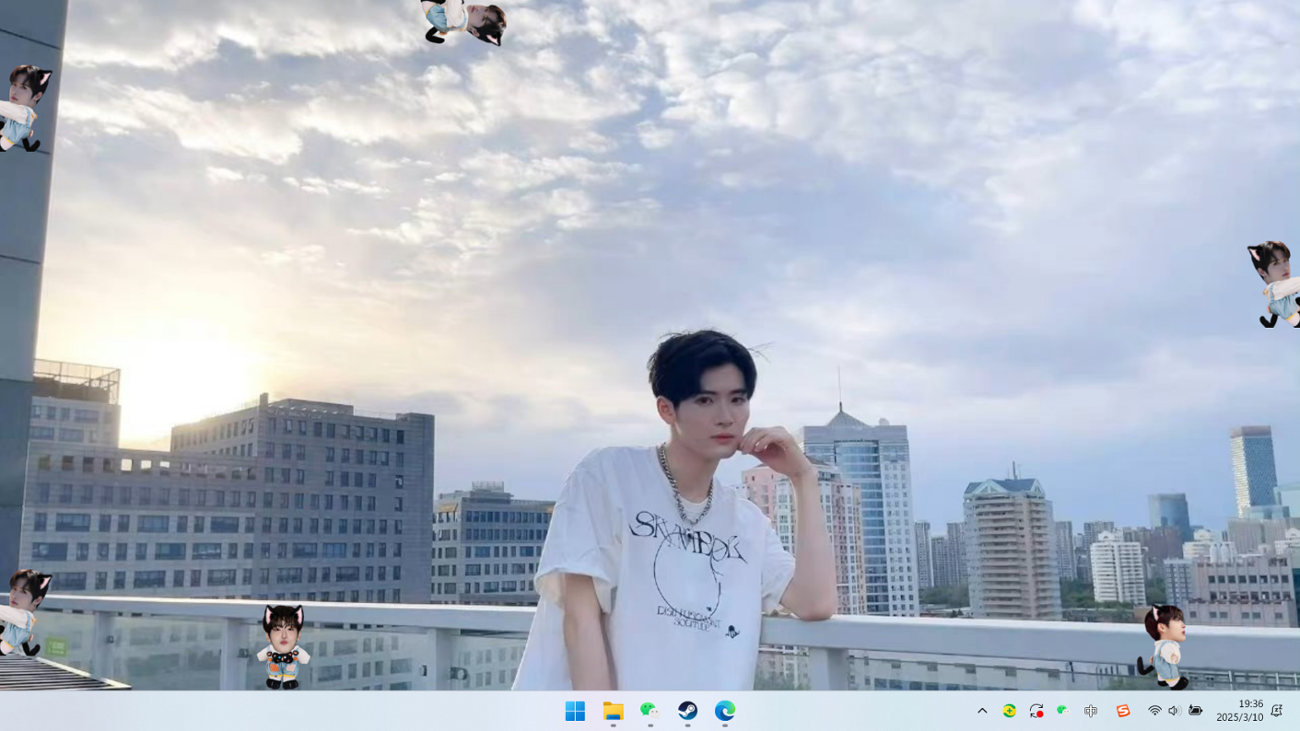Open the Windows Start menu
1300x731 pixels.
tap(575, 711)
